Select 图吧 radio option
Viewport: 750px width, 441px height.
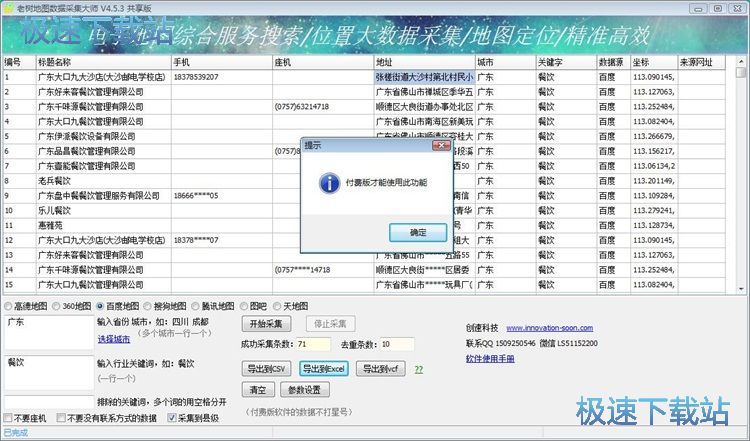tap(254, 306)
